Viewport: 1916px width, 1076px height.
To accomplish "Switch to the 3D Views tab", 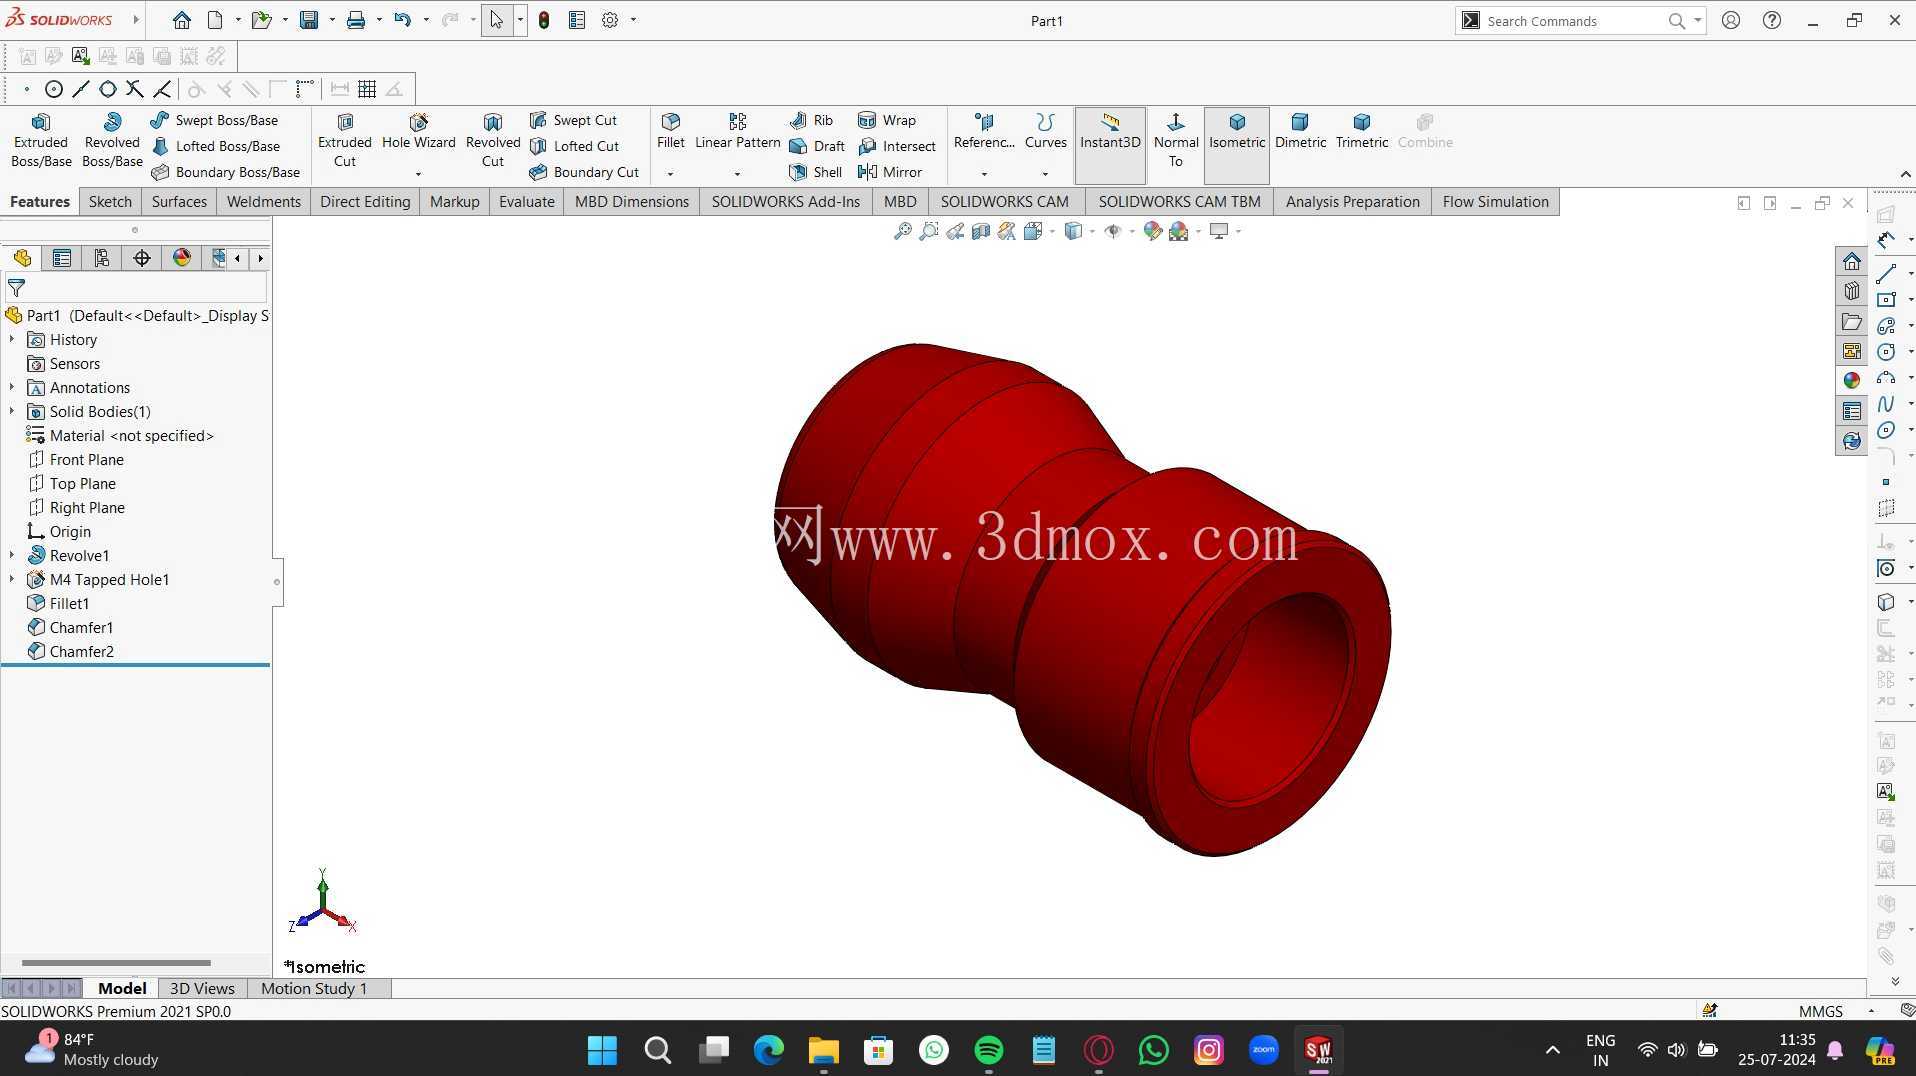I will tap(202, 988).
